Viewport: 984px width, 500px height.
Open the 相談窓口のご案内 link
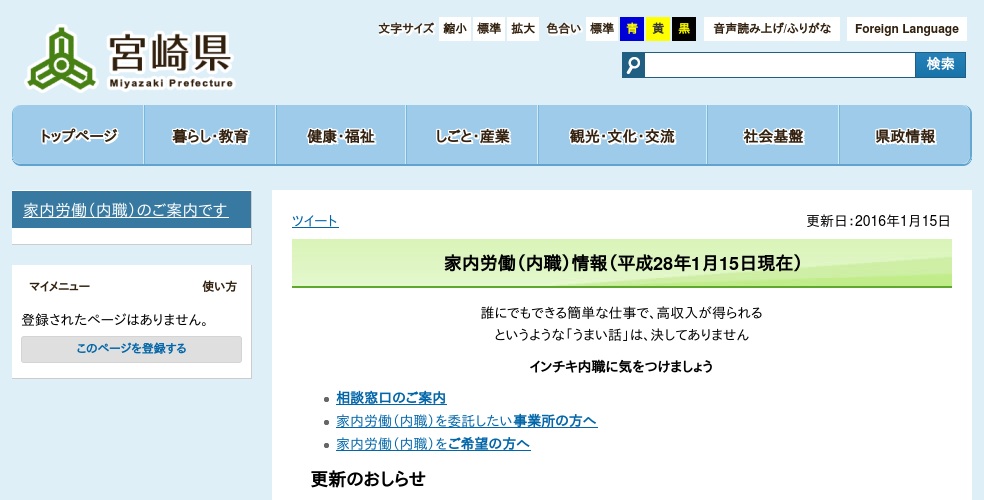tap(391, 398)
